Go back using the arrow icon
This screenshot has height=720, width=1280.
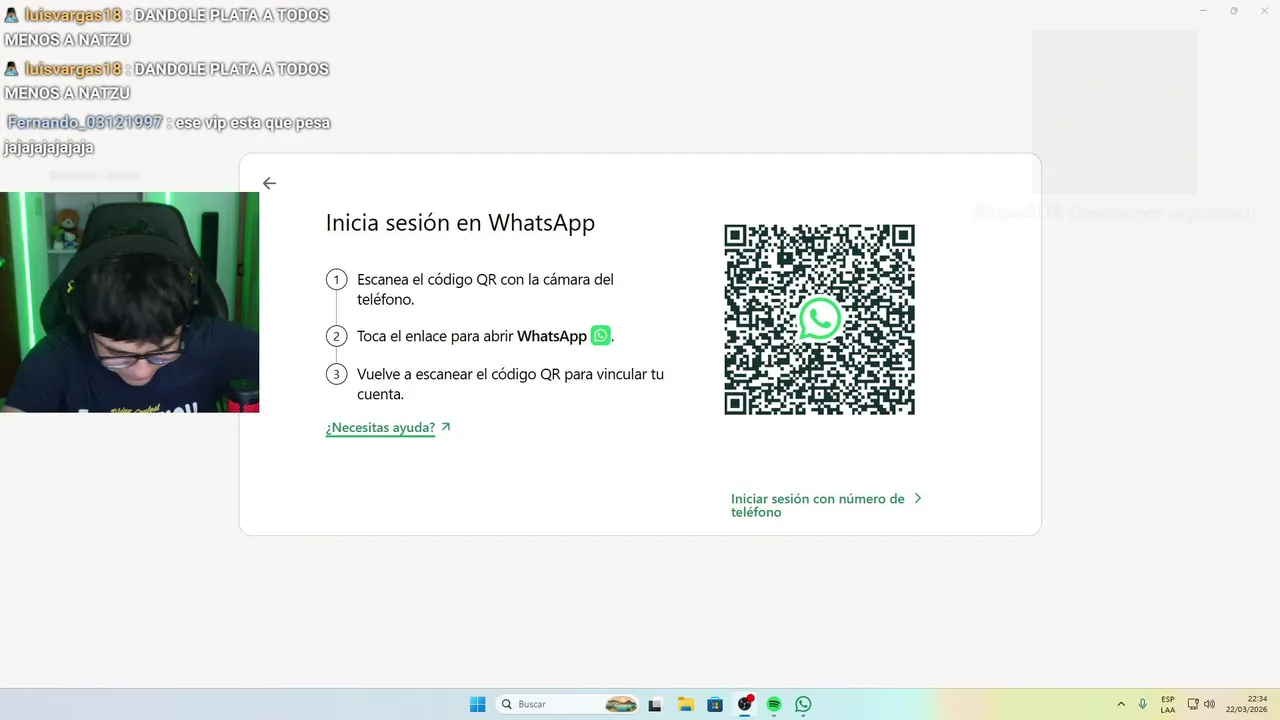[x=269, y=183]
